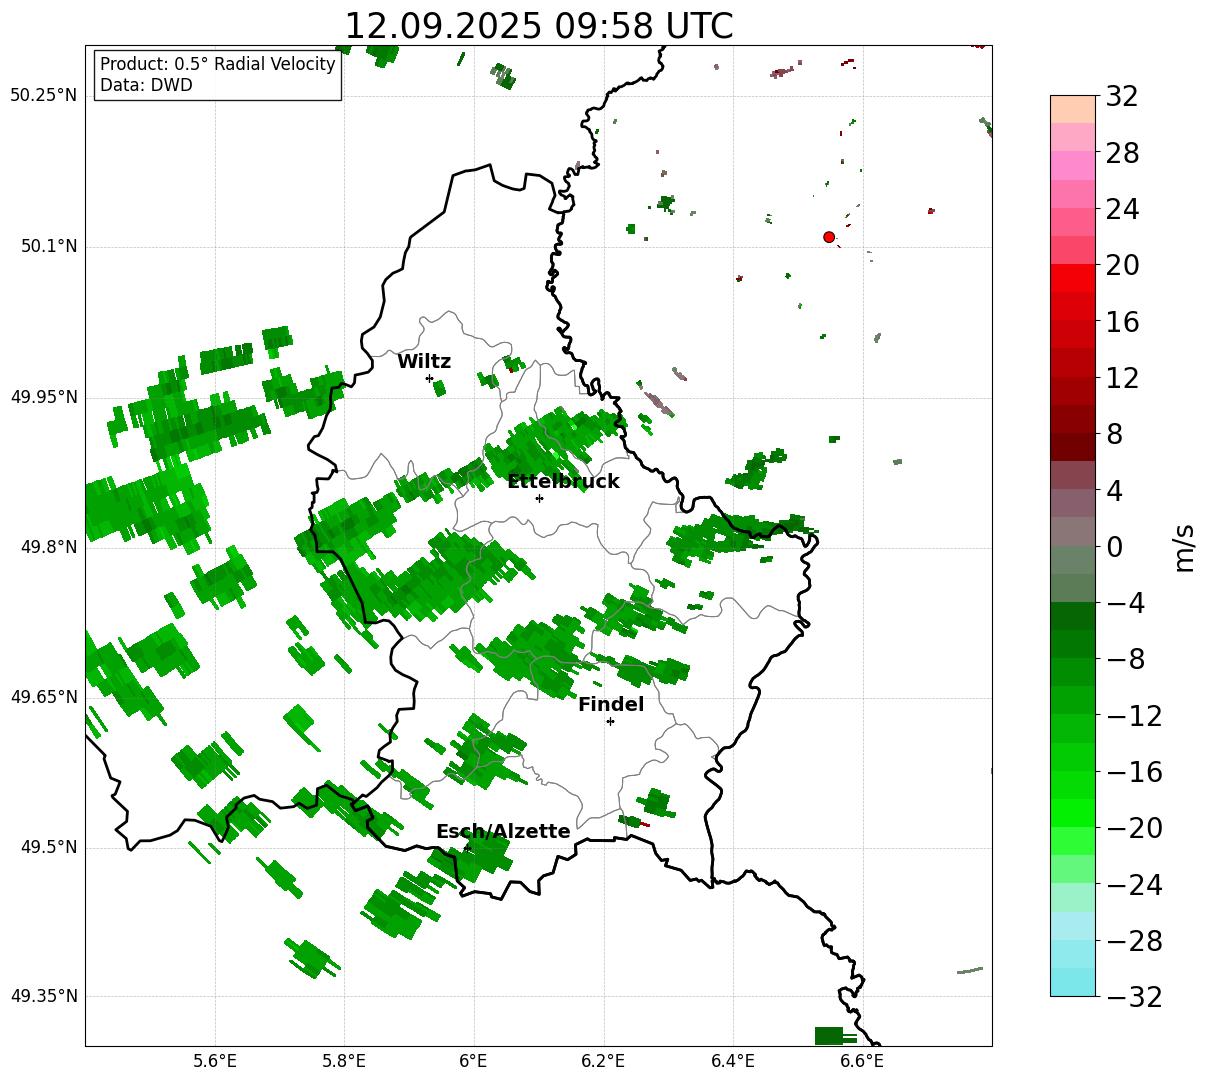Click the Esch/Alzette city label
The width and height of the screenshot is (1207, 1081).
tap(503, 832)
